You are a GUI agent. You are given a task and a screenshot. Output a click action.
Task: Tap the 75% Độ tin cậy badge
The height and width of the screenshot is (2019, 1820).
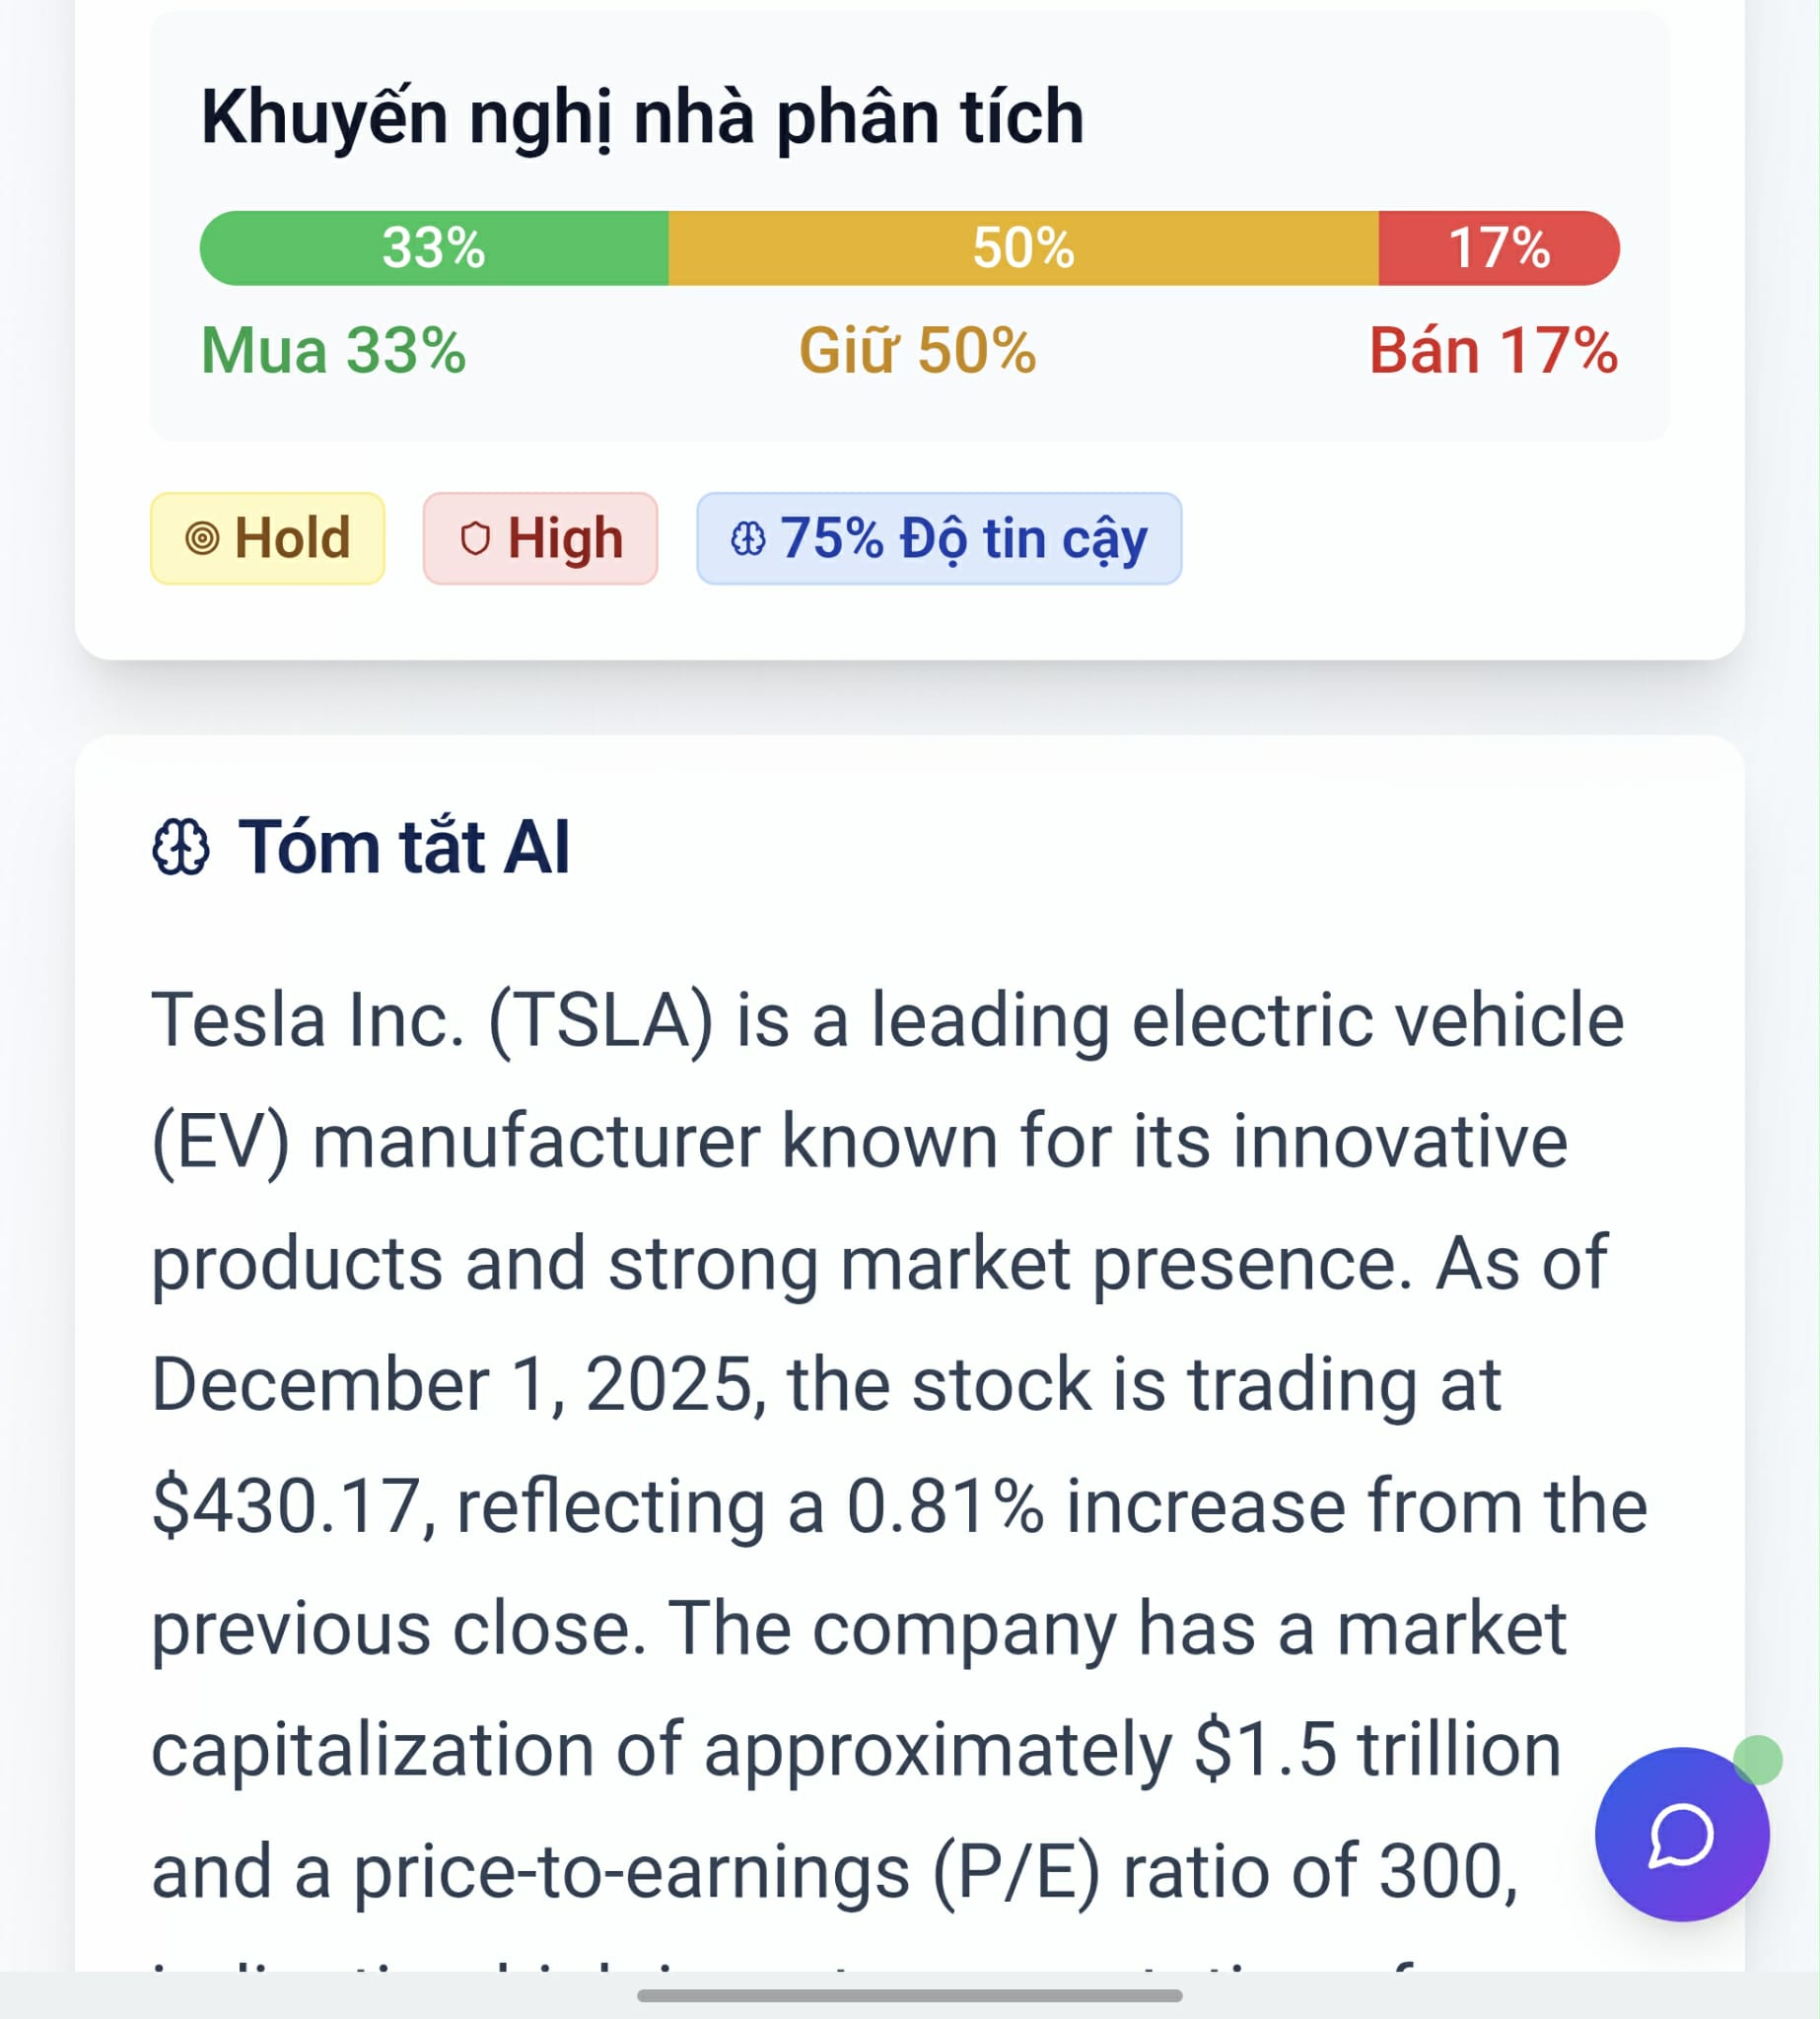point(939,538)
